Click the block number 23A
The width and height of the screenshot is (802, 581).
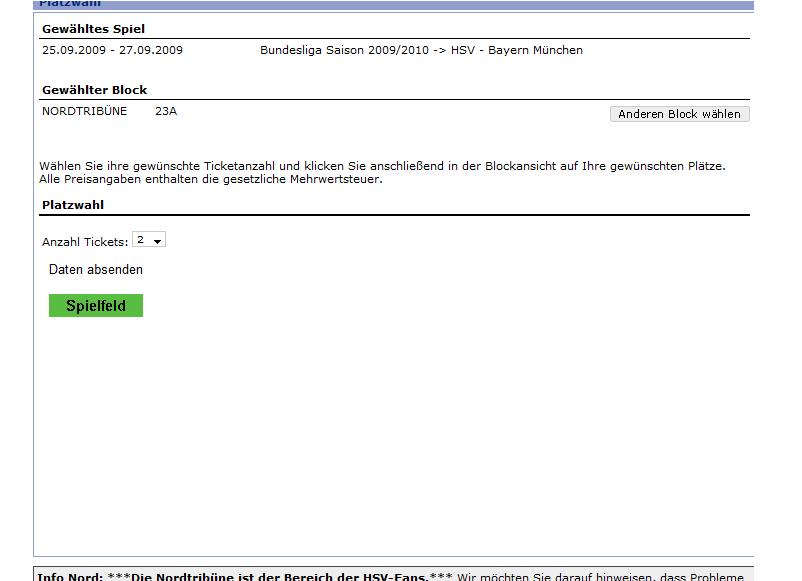166,111
